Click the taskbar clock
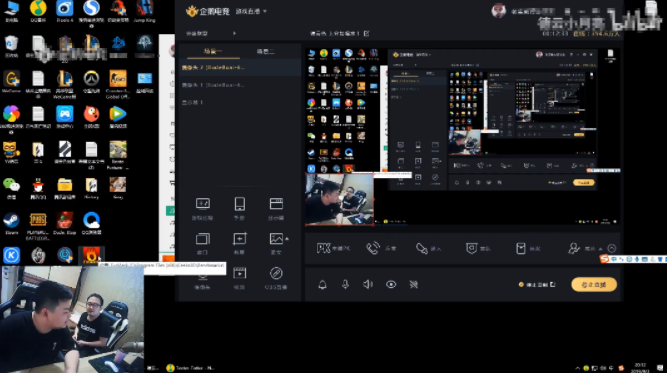Viewport: 667px width, 373px height. coord(640,368)
